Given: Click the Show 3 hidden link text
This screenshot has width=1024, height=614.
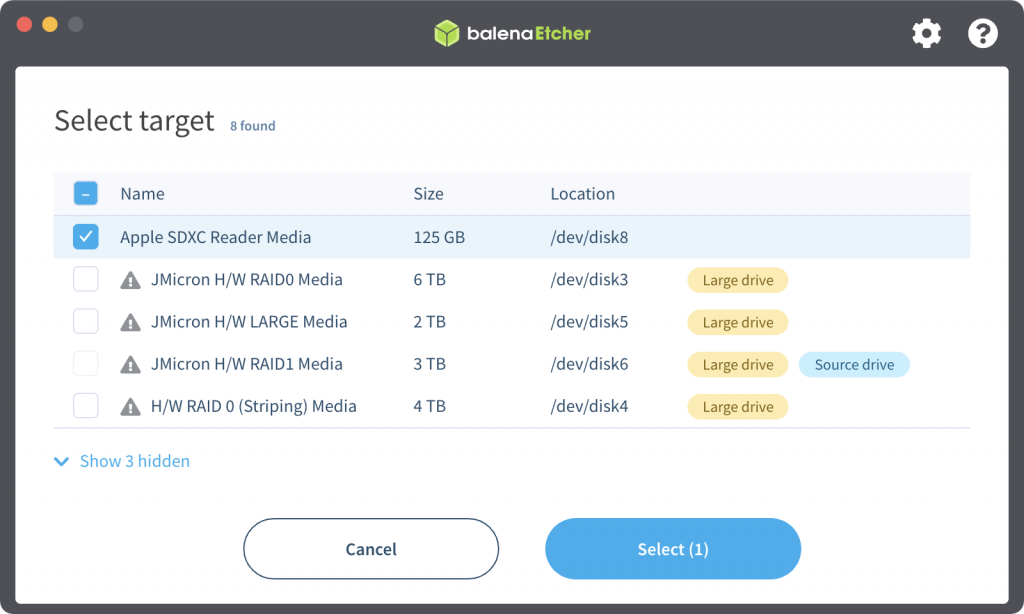Looking at the screenshot, I should pos(135,461).
